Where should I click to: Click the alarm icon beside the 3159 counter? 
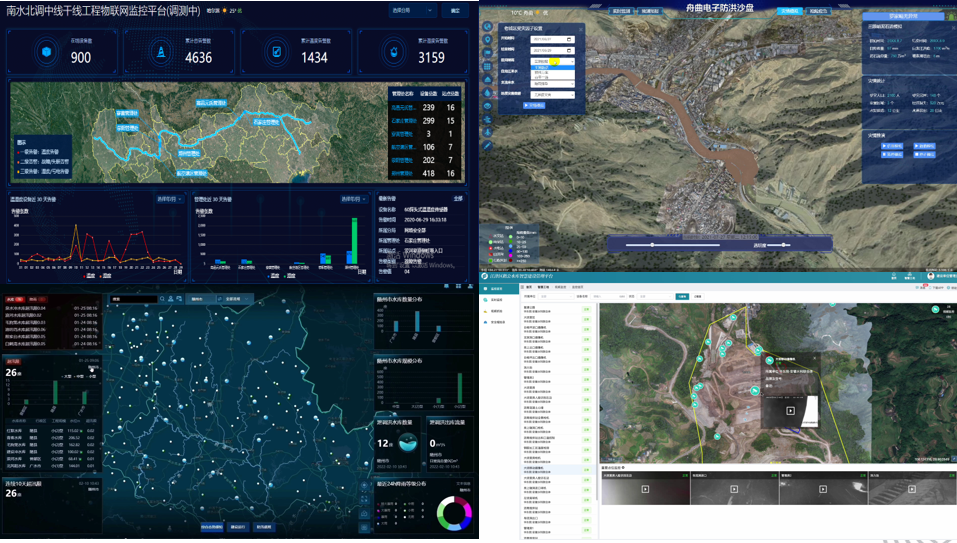(x=393, y=50)
